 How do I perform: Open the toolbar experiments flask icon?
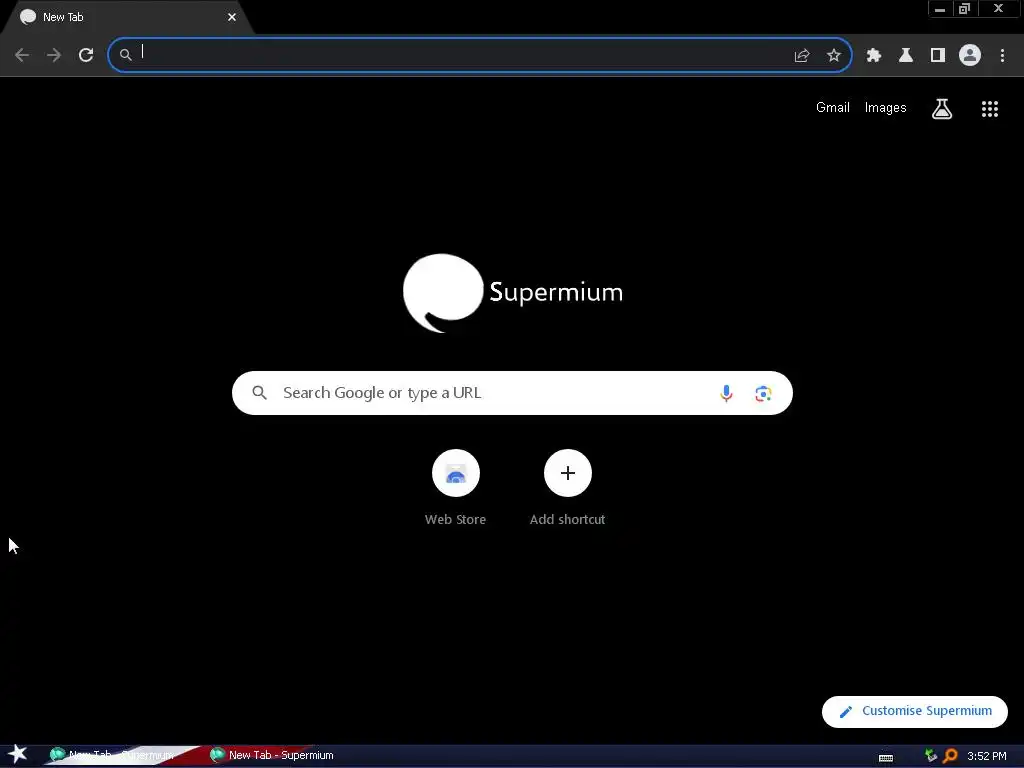[x=906, y=56]
